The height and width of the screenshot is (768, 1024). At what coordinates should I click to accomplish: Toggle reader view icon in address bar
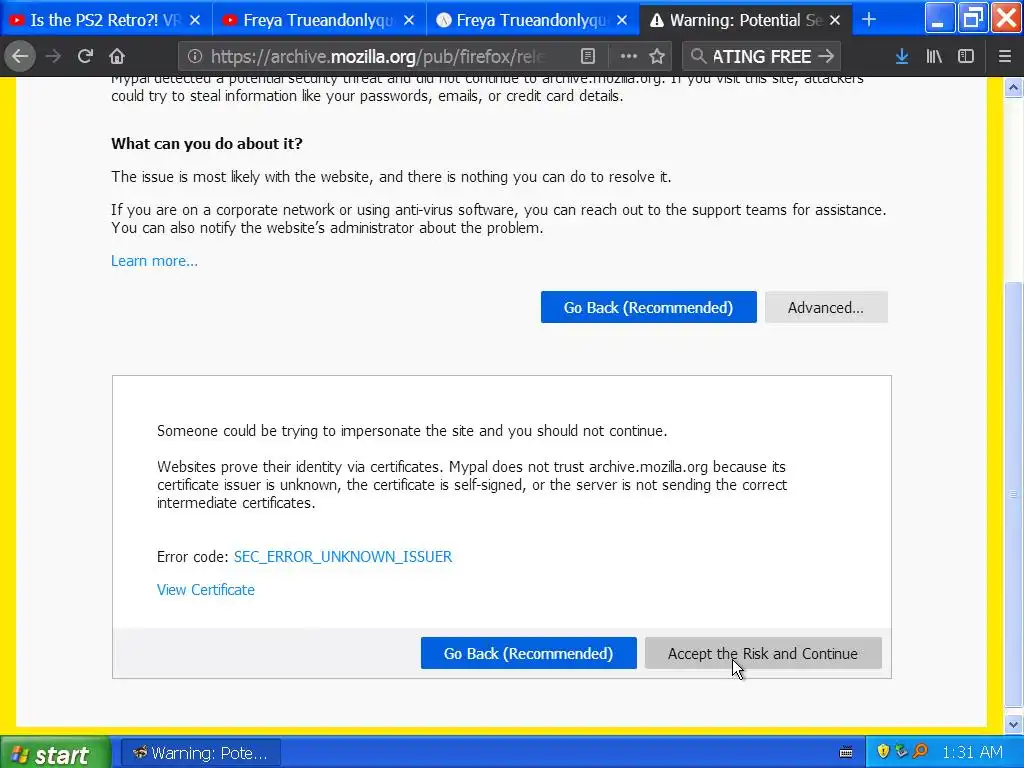coord(588,56)
